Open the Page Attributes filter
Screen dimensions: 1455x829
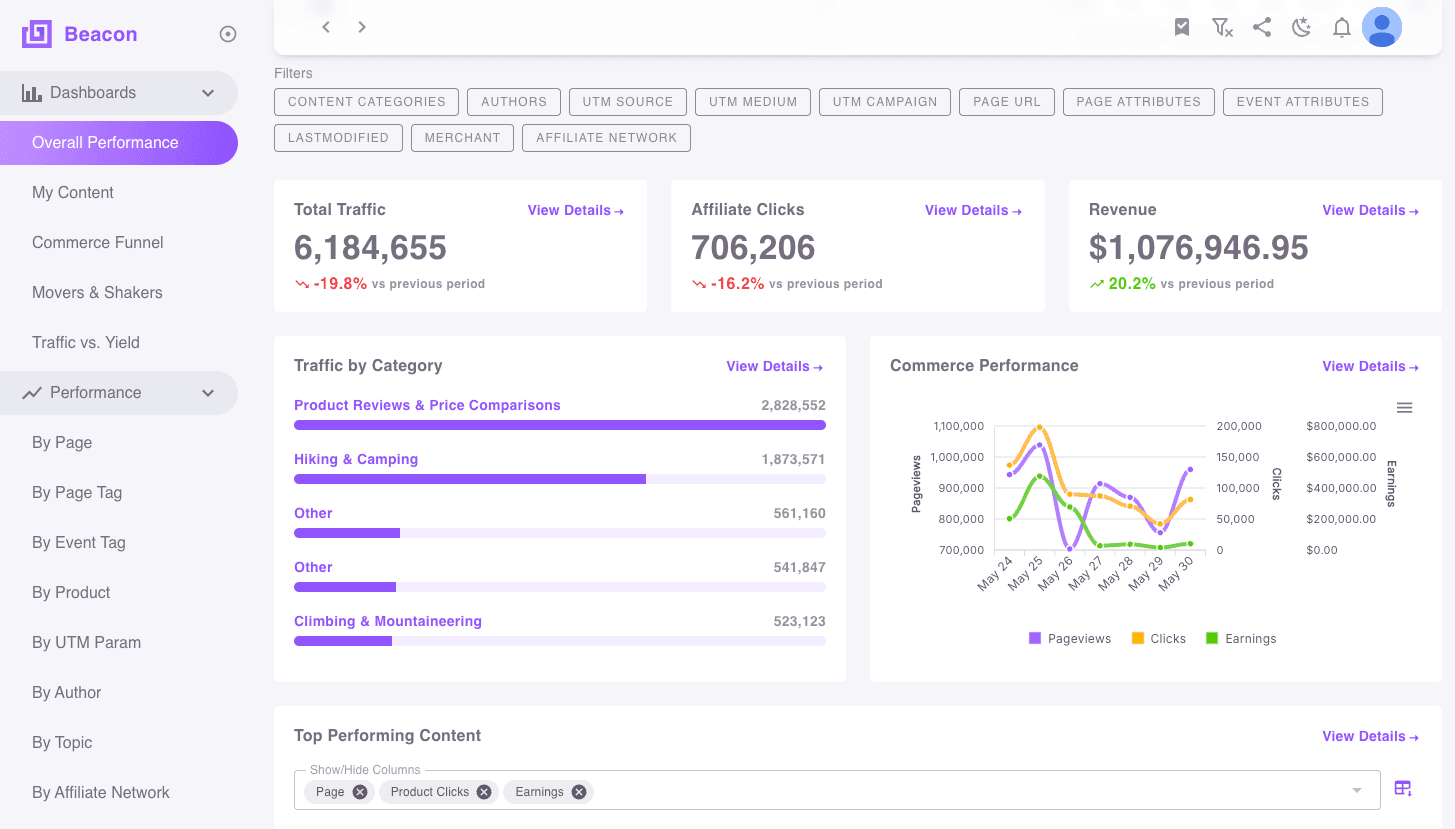(x=1139, y=102)
